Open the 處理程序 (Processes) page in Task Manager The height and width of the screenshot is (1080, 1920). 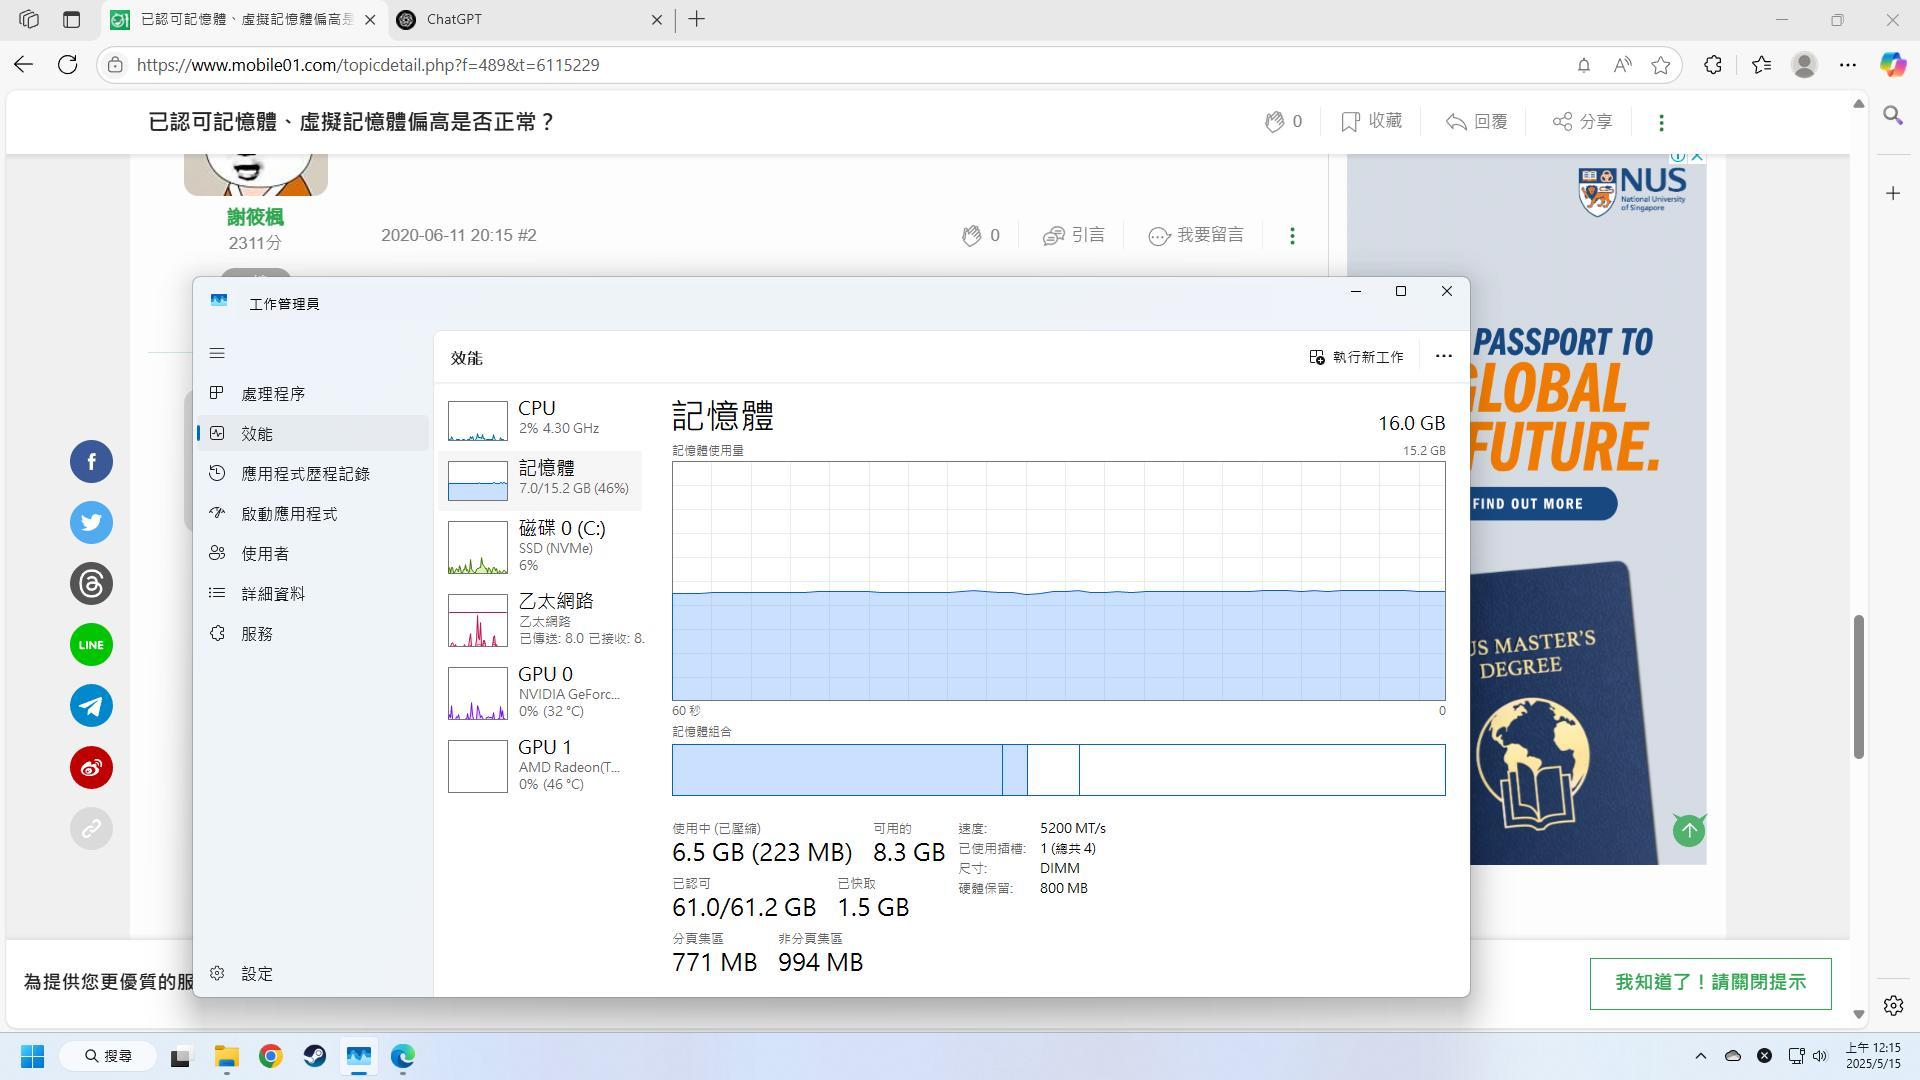point(272,393)
